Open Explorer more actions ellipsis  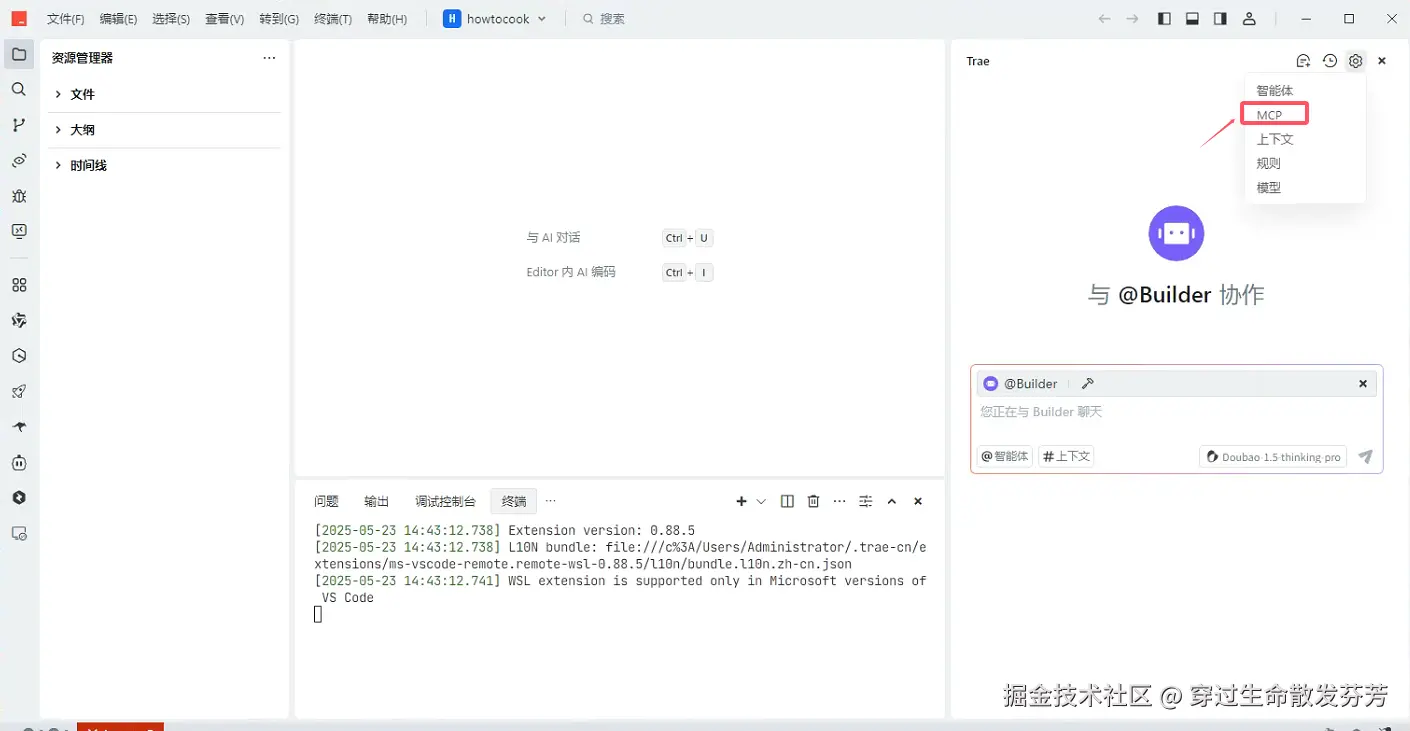point(269,58)
